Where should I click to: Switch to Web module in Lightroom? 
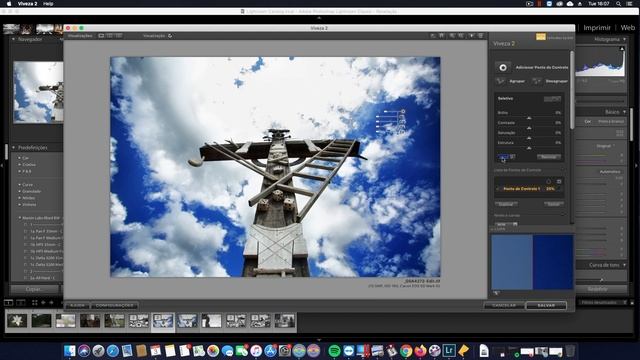coord(627,28)
